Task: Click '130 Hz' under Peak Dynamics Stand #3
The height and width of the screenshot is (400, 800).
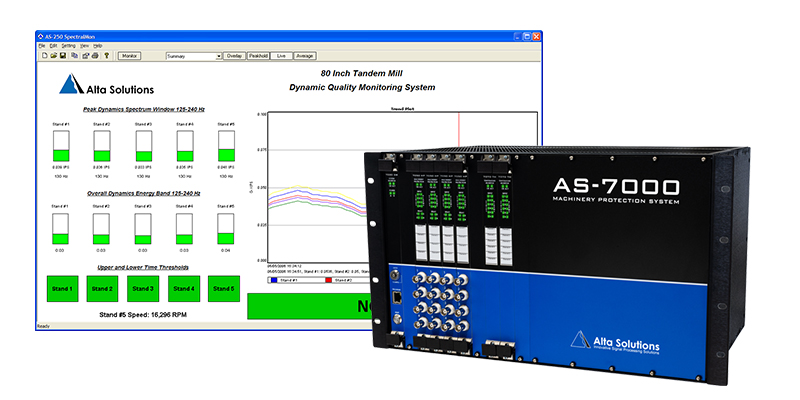Action: coord(144,177)
